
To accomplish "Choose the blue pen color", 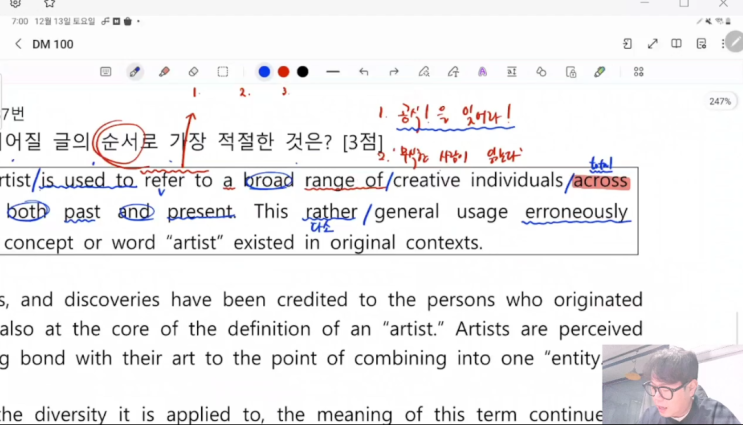I will [264, 72].
